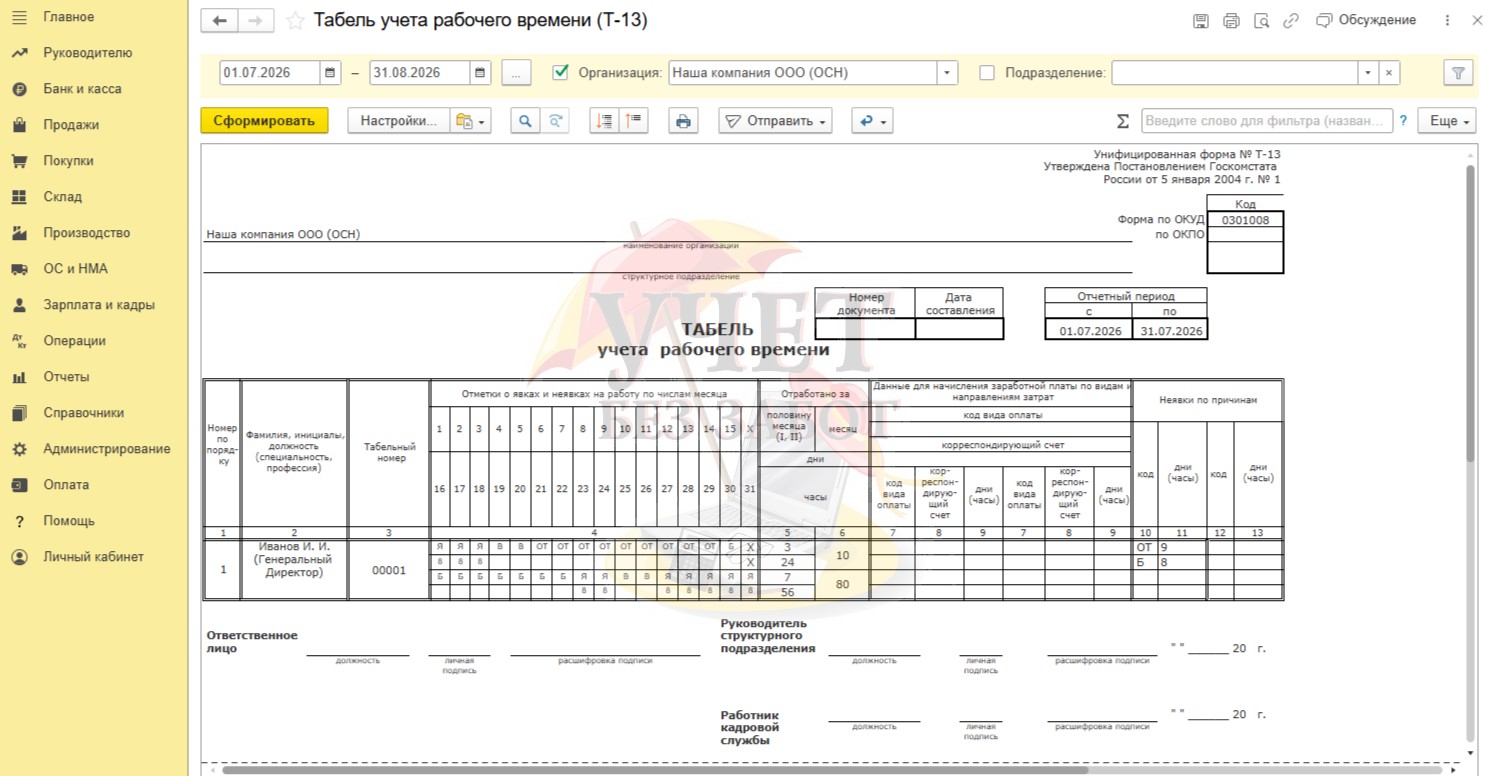Select report period end cell 31.07.2026

(1170, 331)
